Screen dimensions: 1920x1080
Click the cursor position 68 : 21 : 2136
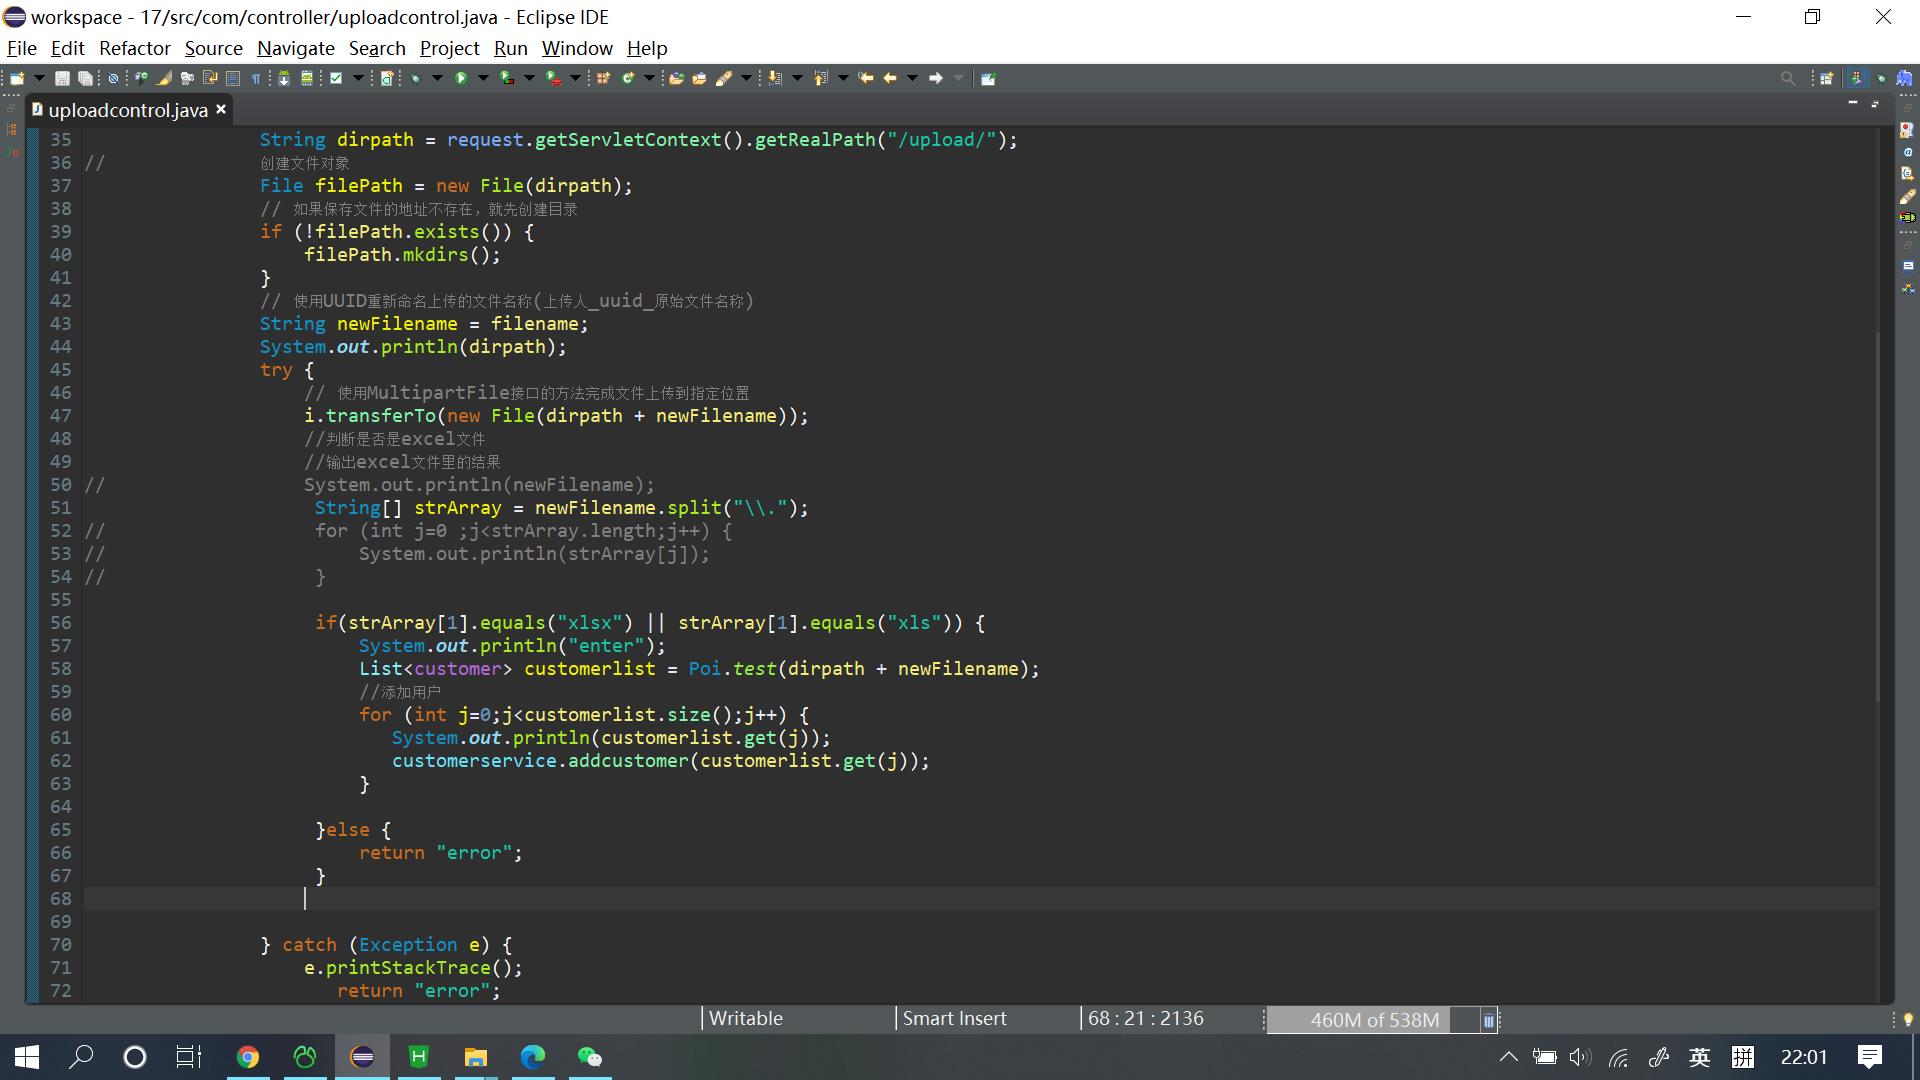(1146, 1019)
